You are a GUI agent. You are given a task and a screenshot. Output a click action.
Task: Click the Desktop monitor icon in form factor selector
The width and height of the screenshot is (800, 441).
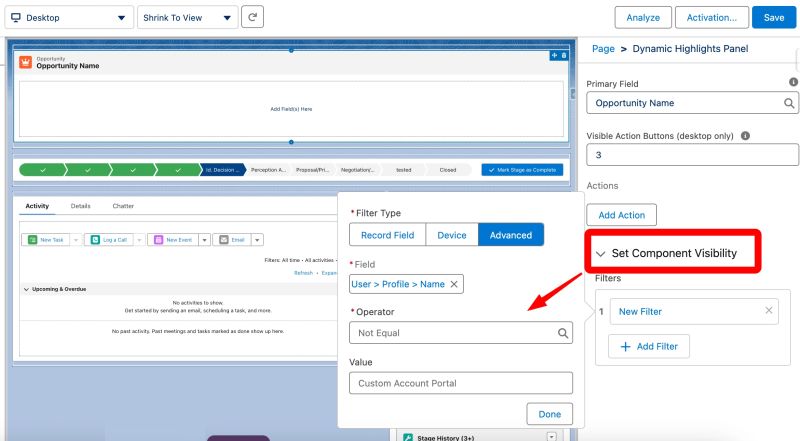click(x=16, y=17)
